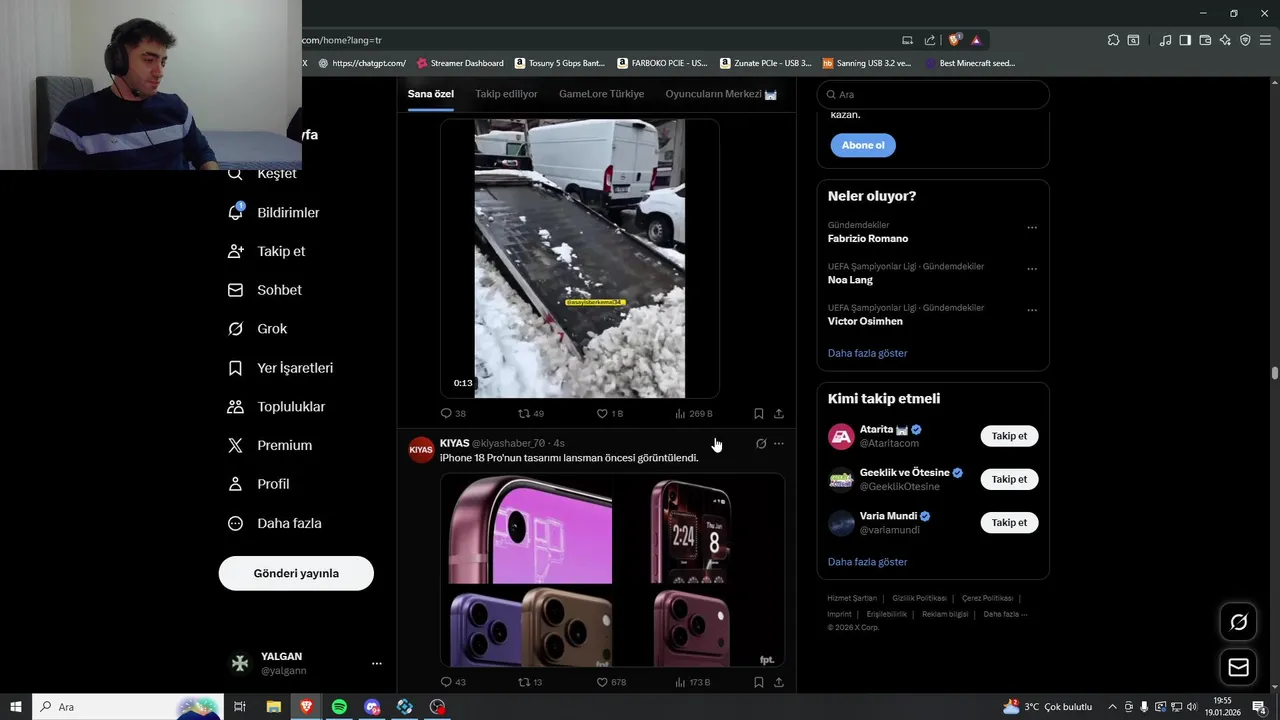1280x720 pixels.
Task: Play the snowy ramp video
Action: [x=580, y=259]
